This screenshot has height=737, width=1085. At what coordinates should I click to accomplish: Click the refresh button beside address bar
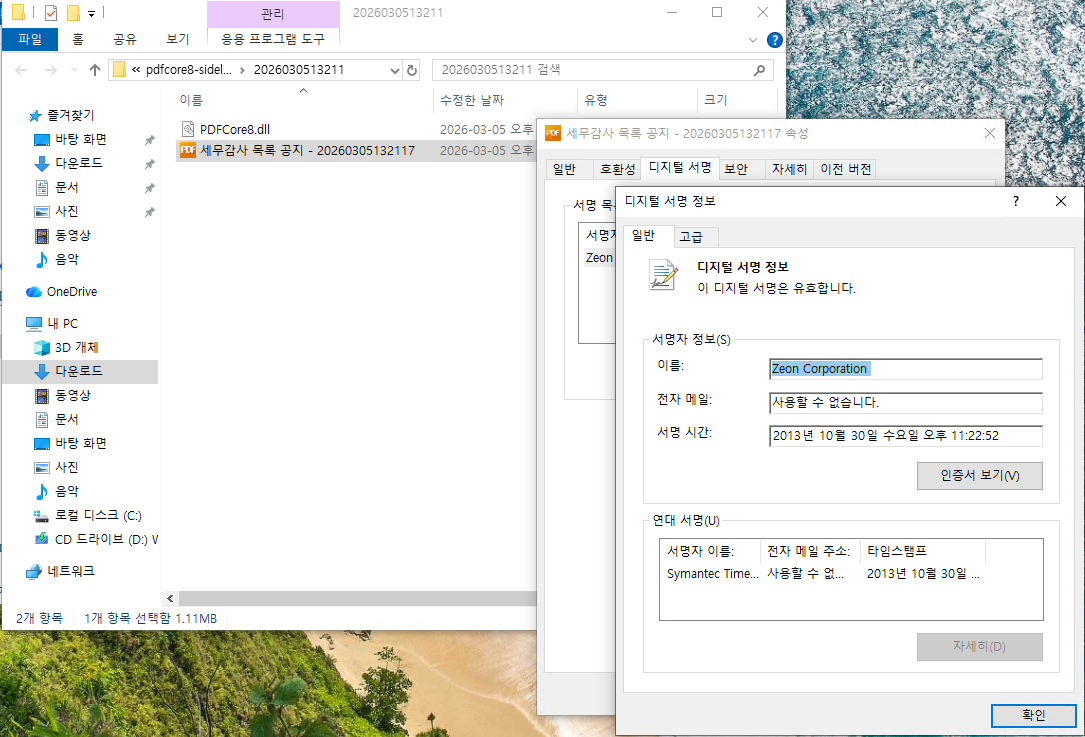coord(411,70)
